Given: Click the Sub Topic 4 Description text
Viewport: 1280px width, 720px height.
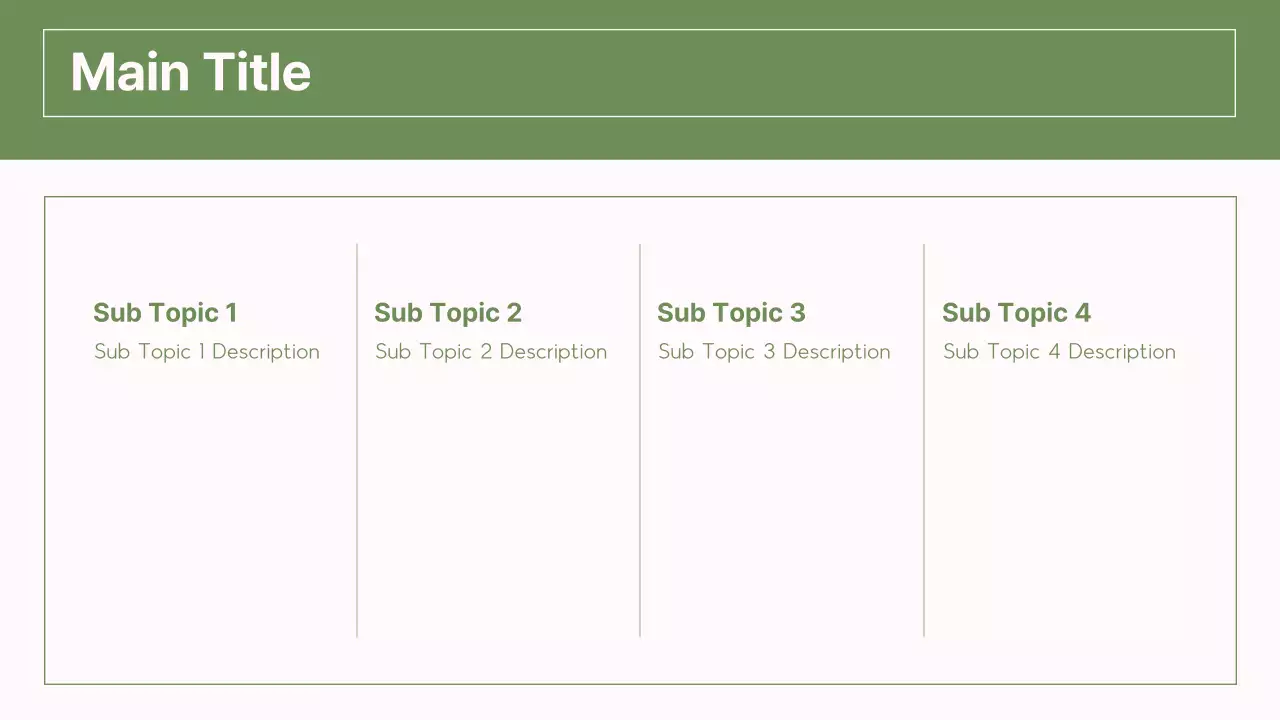Looking at the screenshot, I should [1059, 352].
